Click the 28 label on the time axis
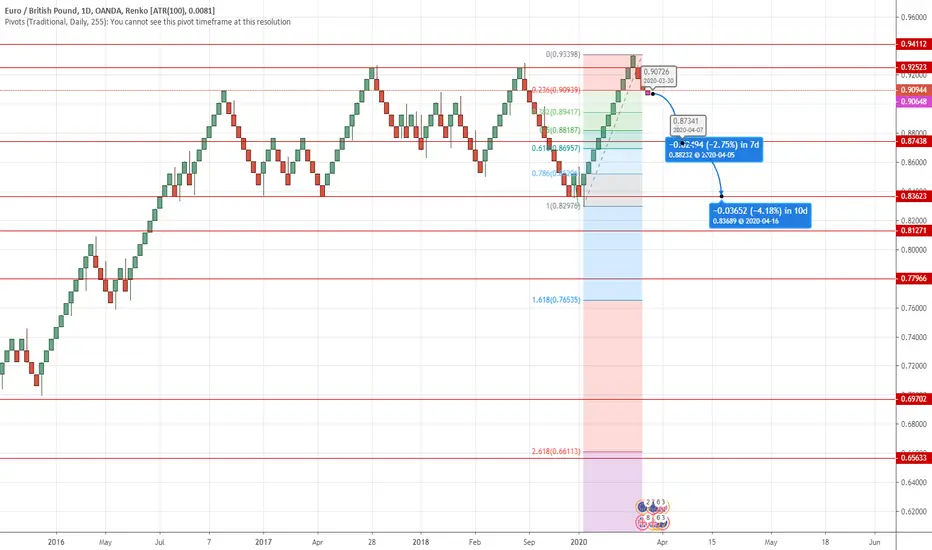This screenshot has height=550, width=932. [371, 542]
